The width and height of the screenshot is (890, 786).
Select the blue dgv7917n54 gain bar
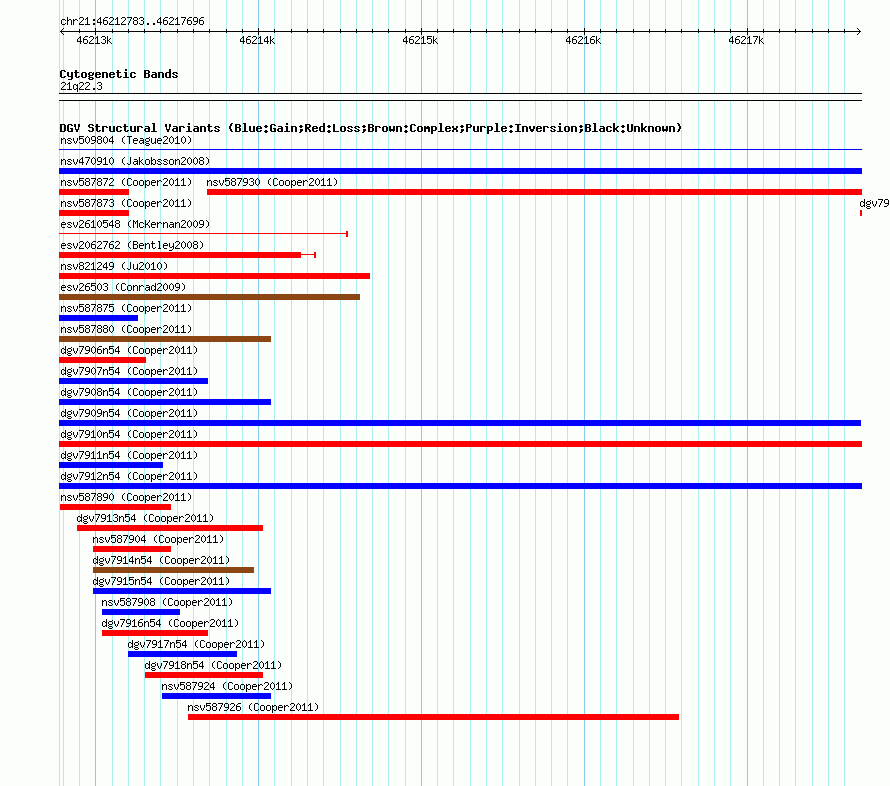tap(183, 654)
